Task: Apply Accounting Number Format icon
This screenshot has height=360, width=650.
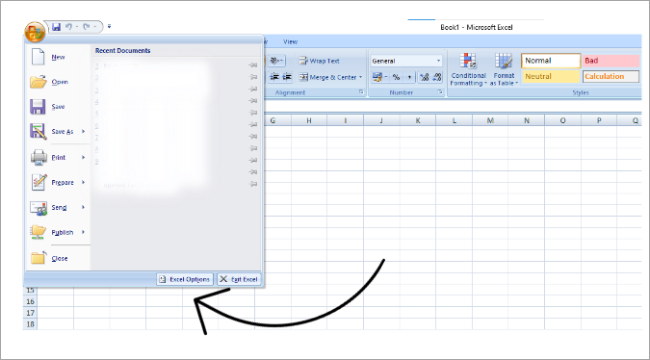Action: [x=377, y=77]
